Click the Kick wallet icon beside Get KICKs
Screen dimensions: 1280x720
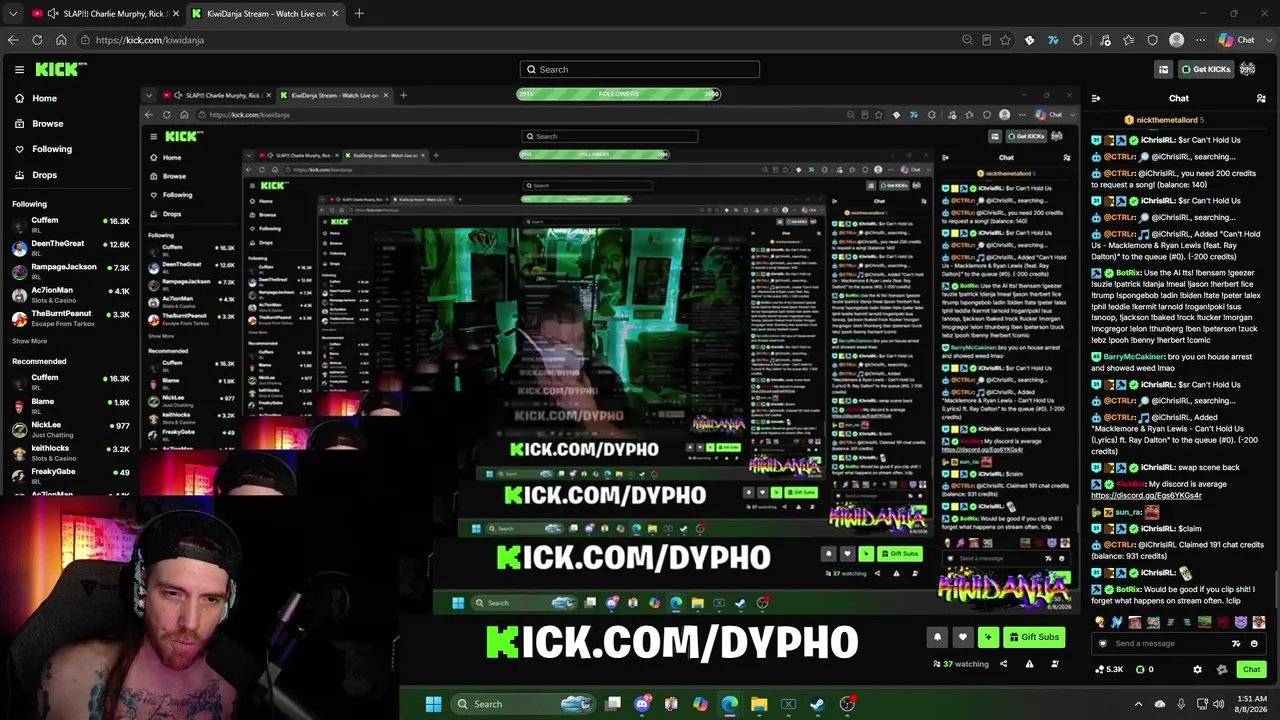coord(1163,70)
